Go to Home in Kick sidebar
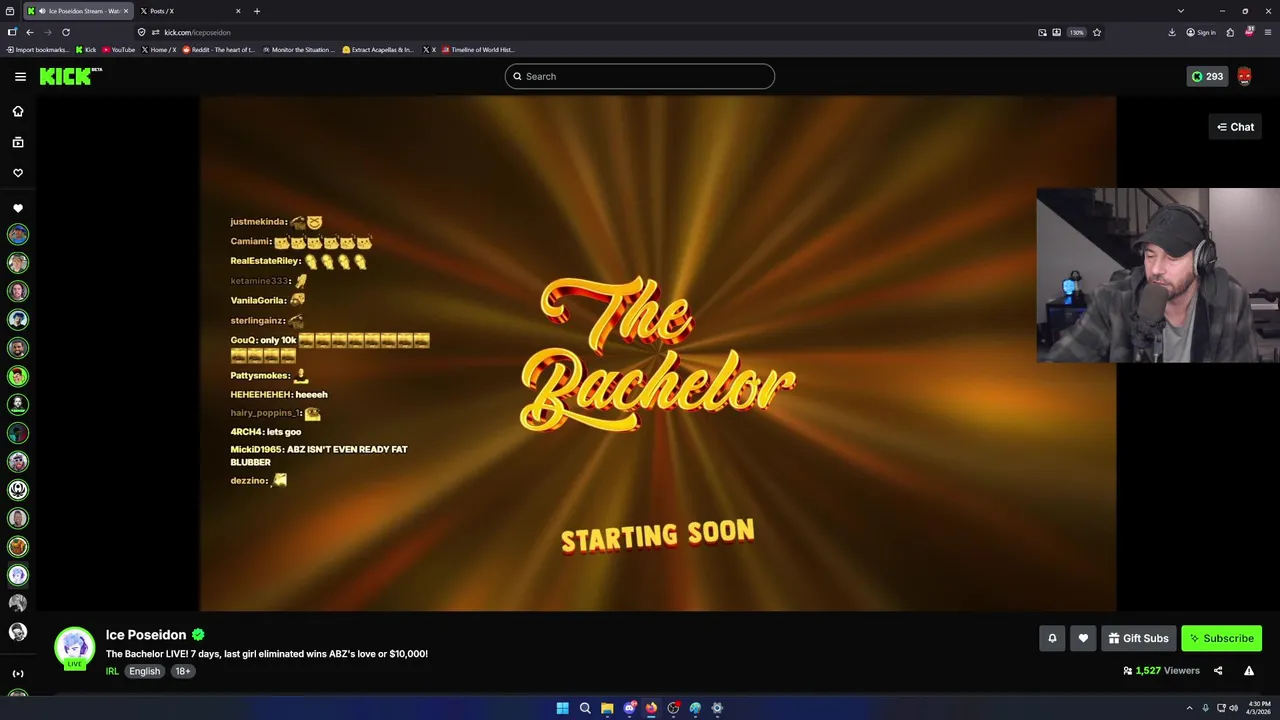 click(x=18, y=111)
